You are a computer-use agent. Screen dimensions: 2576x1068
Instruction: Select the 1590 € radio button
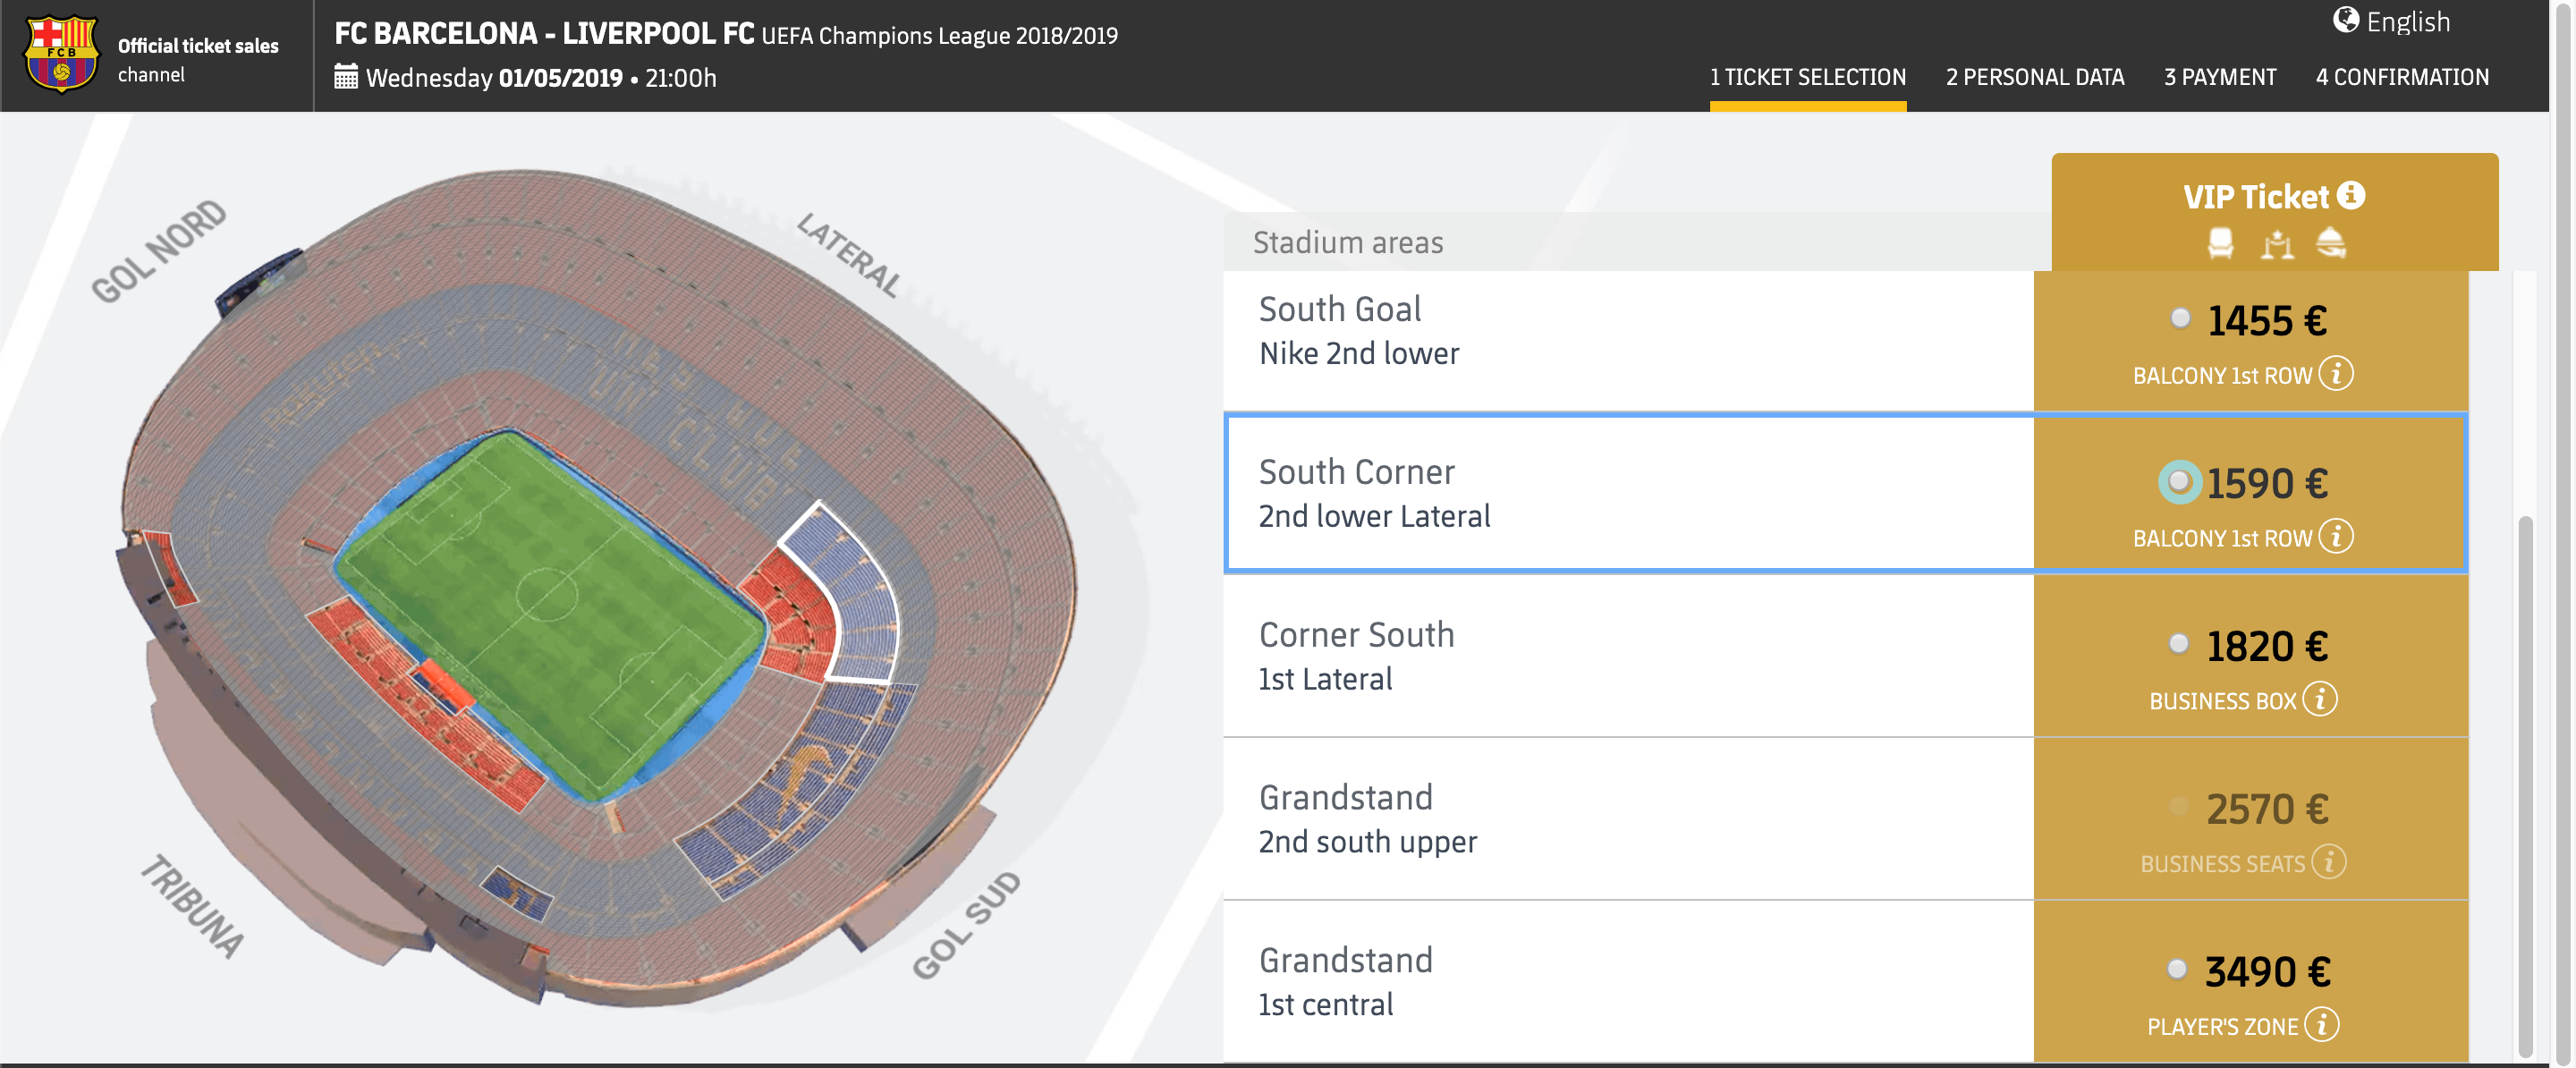pyautogui.click(x=2179, y=482)
